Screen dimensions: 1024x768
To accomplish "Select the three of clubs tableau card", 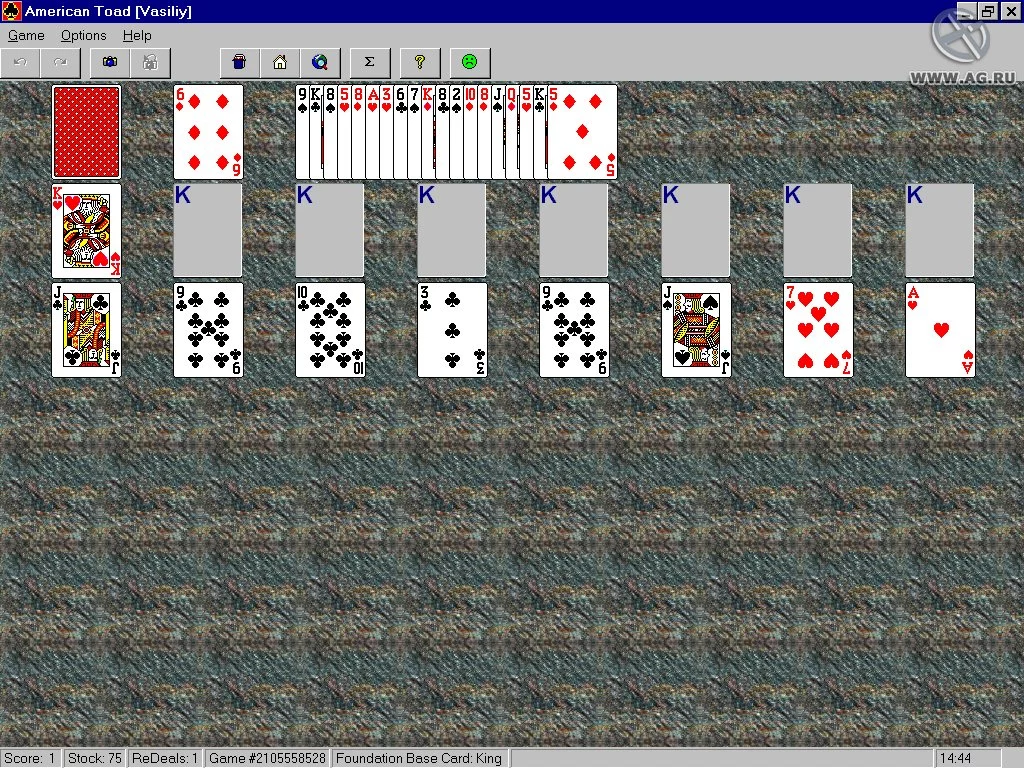I will click(453, 330).
